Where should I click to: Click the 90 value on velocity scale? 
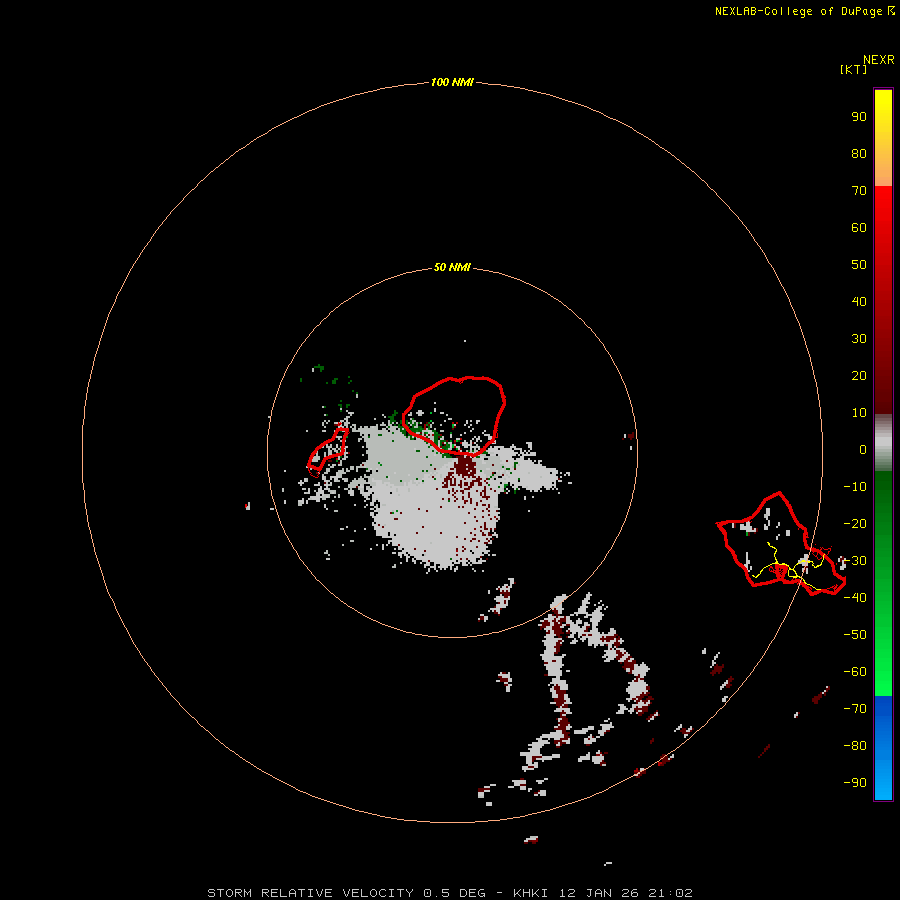859,117
